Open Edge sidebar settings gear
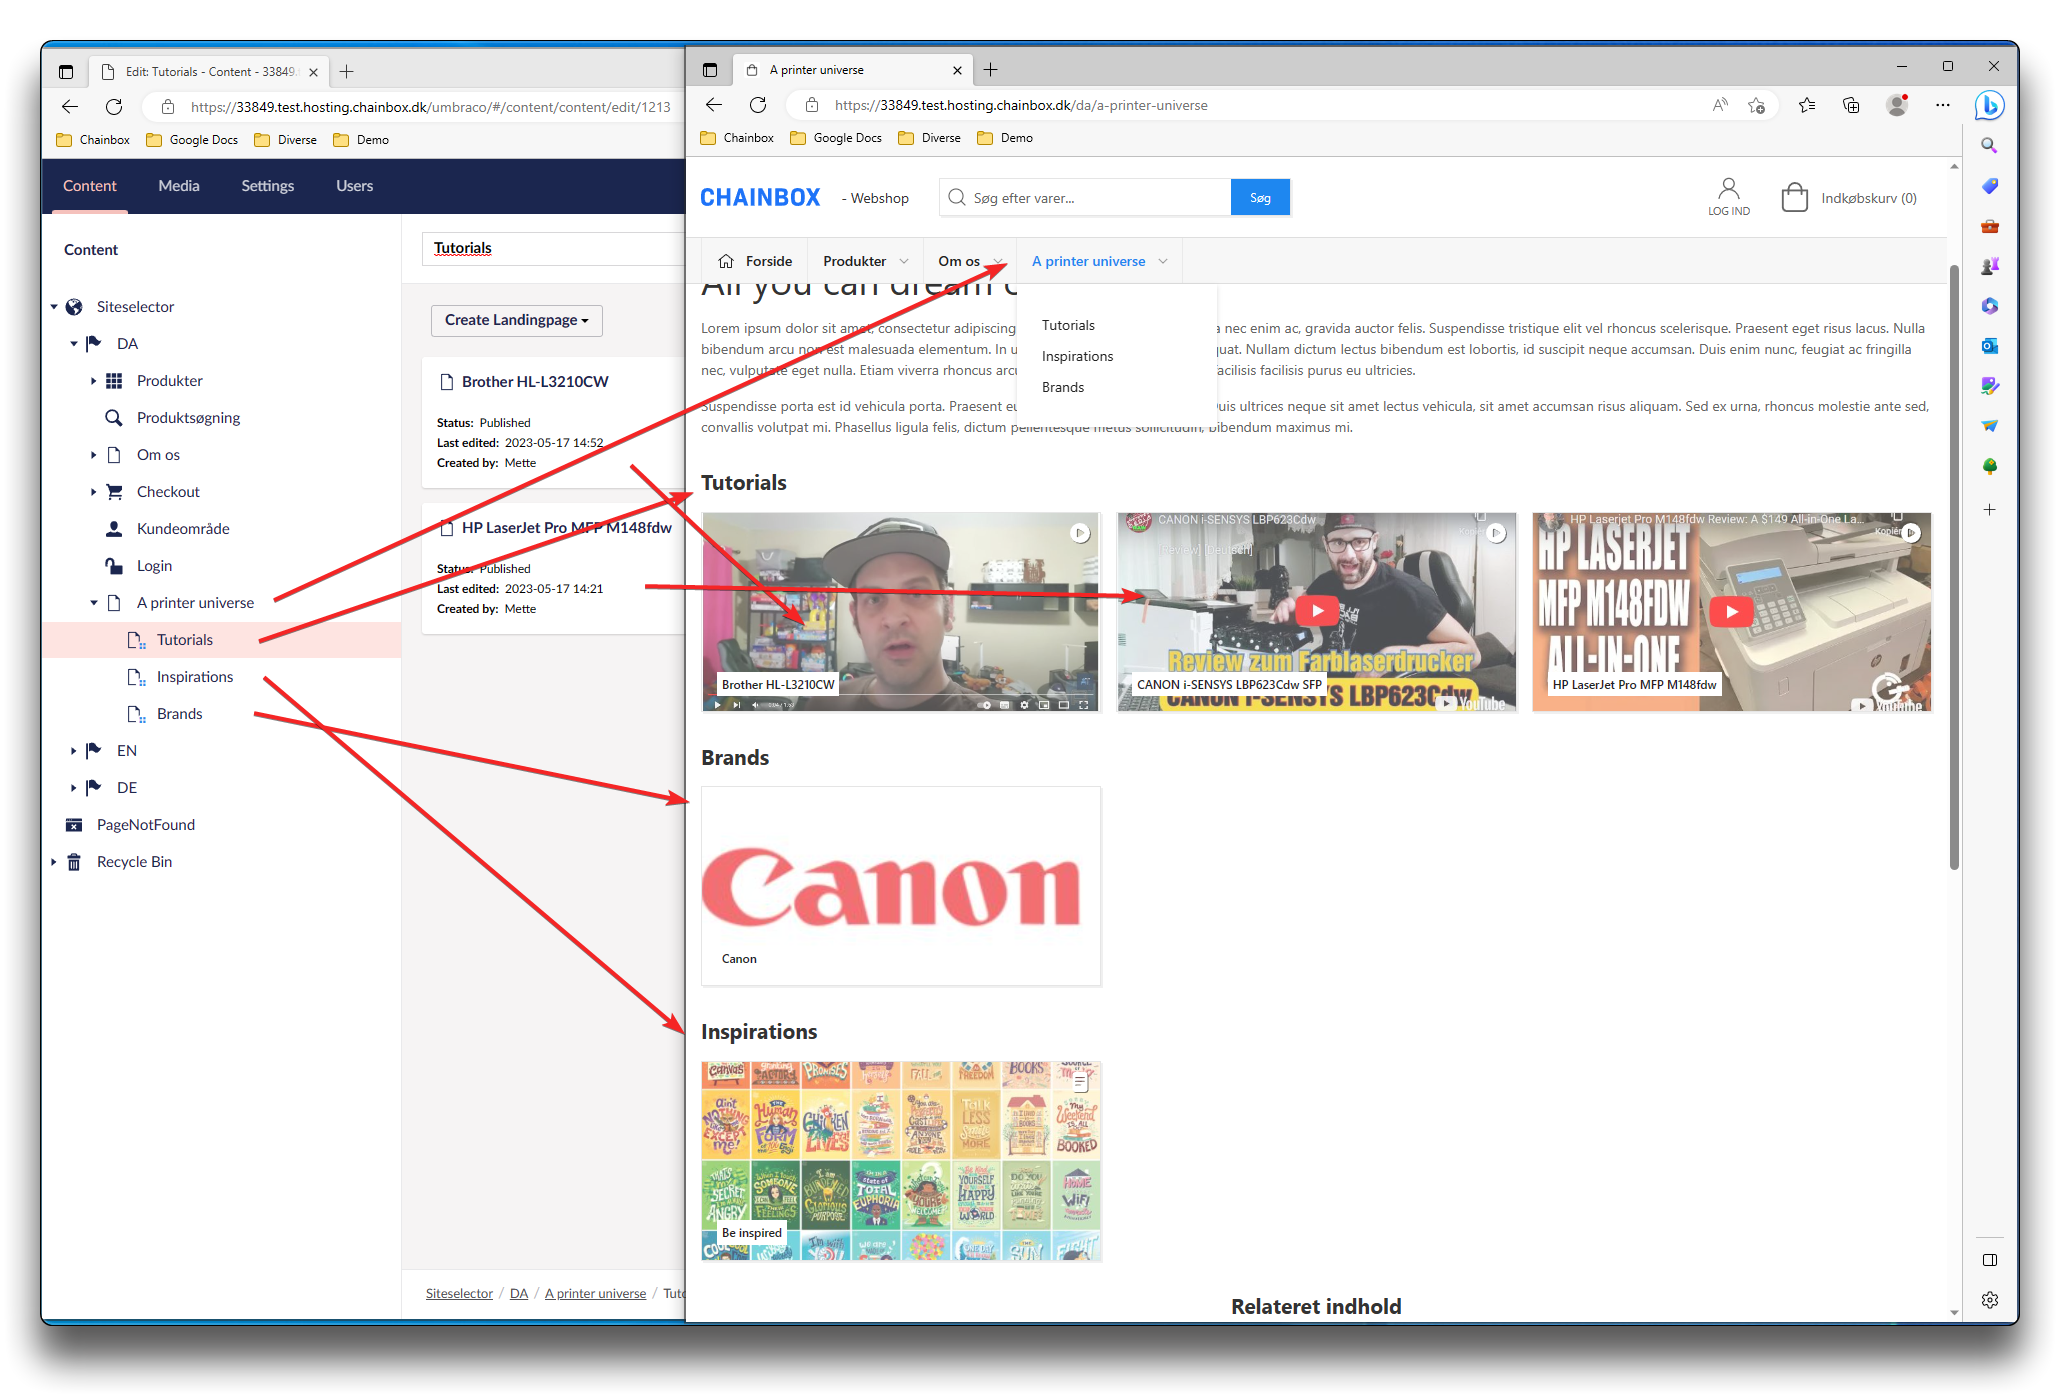 click(x=1989, y=1300)
